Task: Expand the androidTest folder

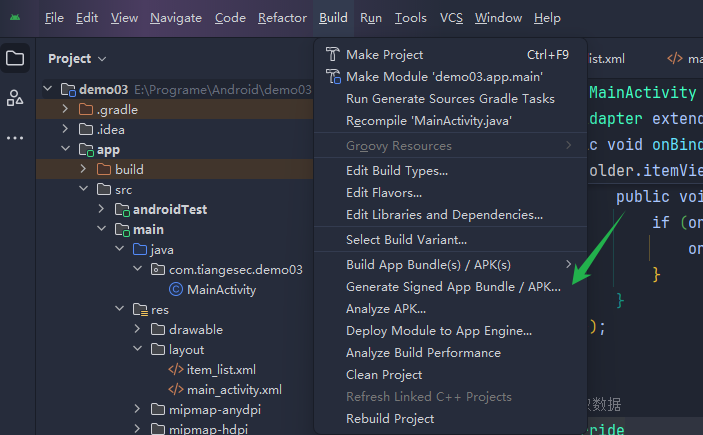Action: (x=101, y=209)
